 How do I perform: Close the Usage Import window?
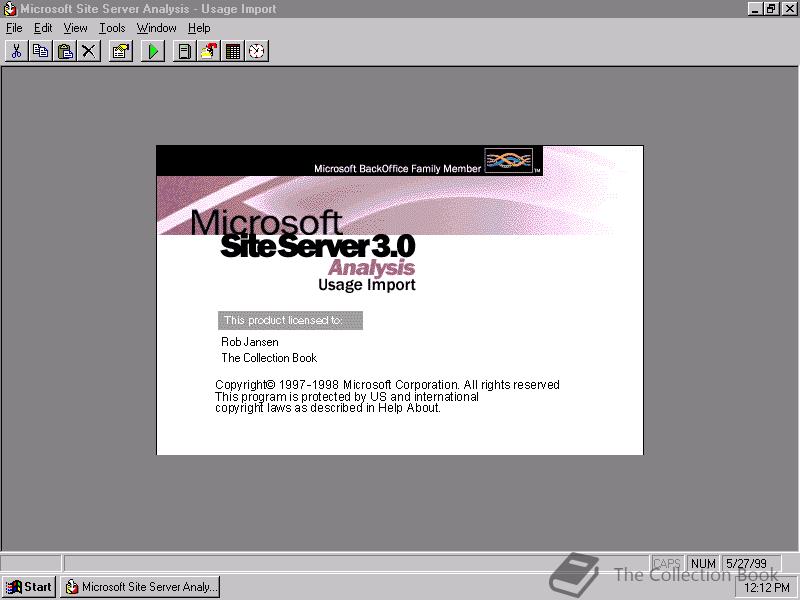click(x=789, y=9)
